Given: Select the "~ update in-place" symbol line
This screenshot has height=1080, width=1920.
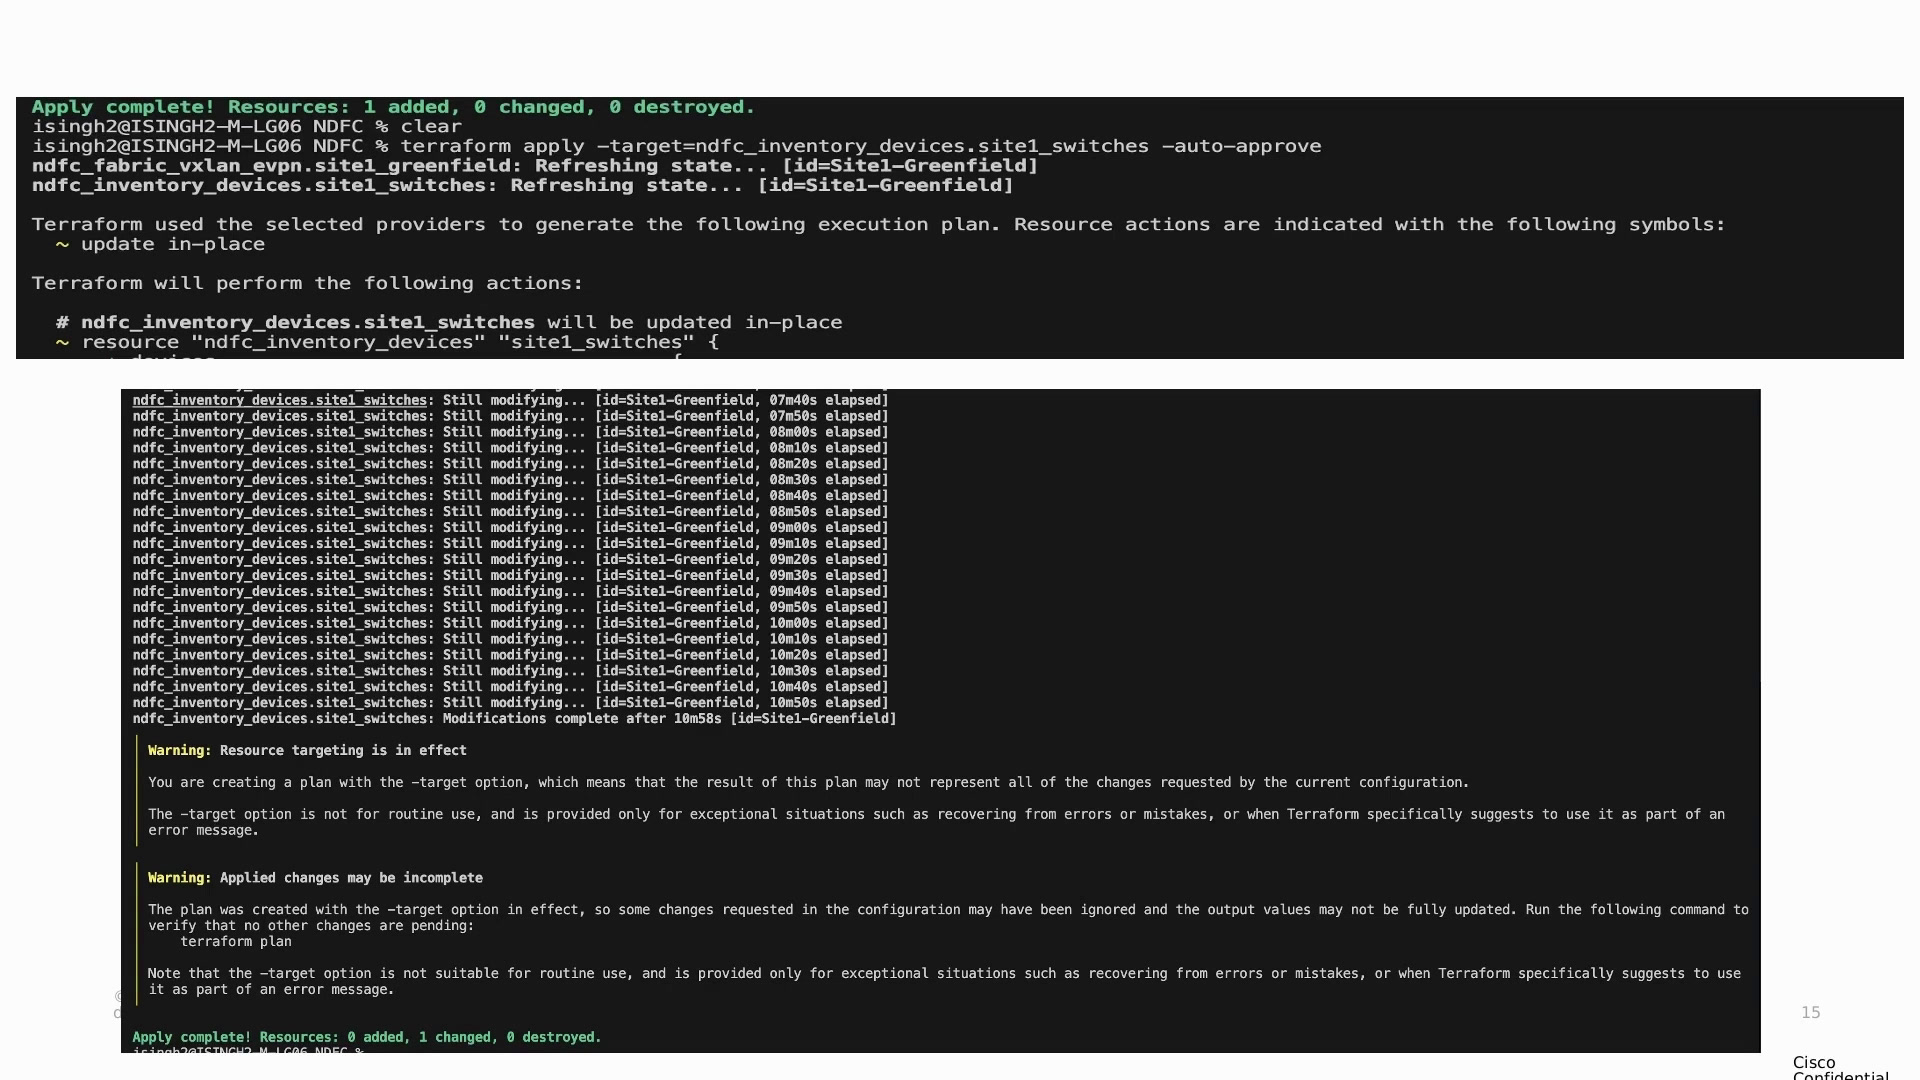Looking at the screenshot, I should (161, 244).
